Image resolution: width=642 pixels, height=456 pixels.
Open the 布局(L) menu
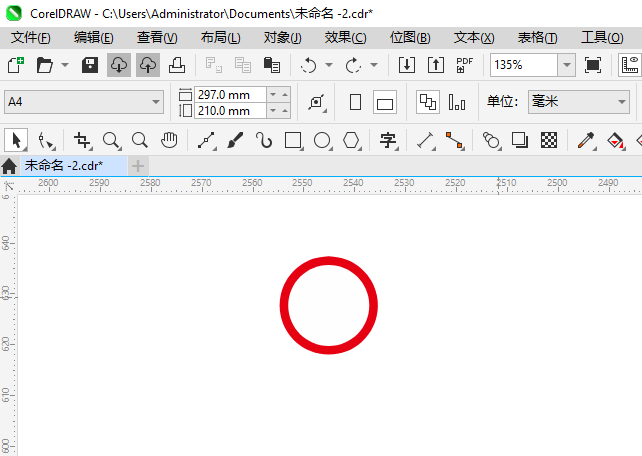(x=220, y=38)
